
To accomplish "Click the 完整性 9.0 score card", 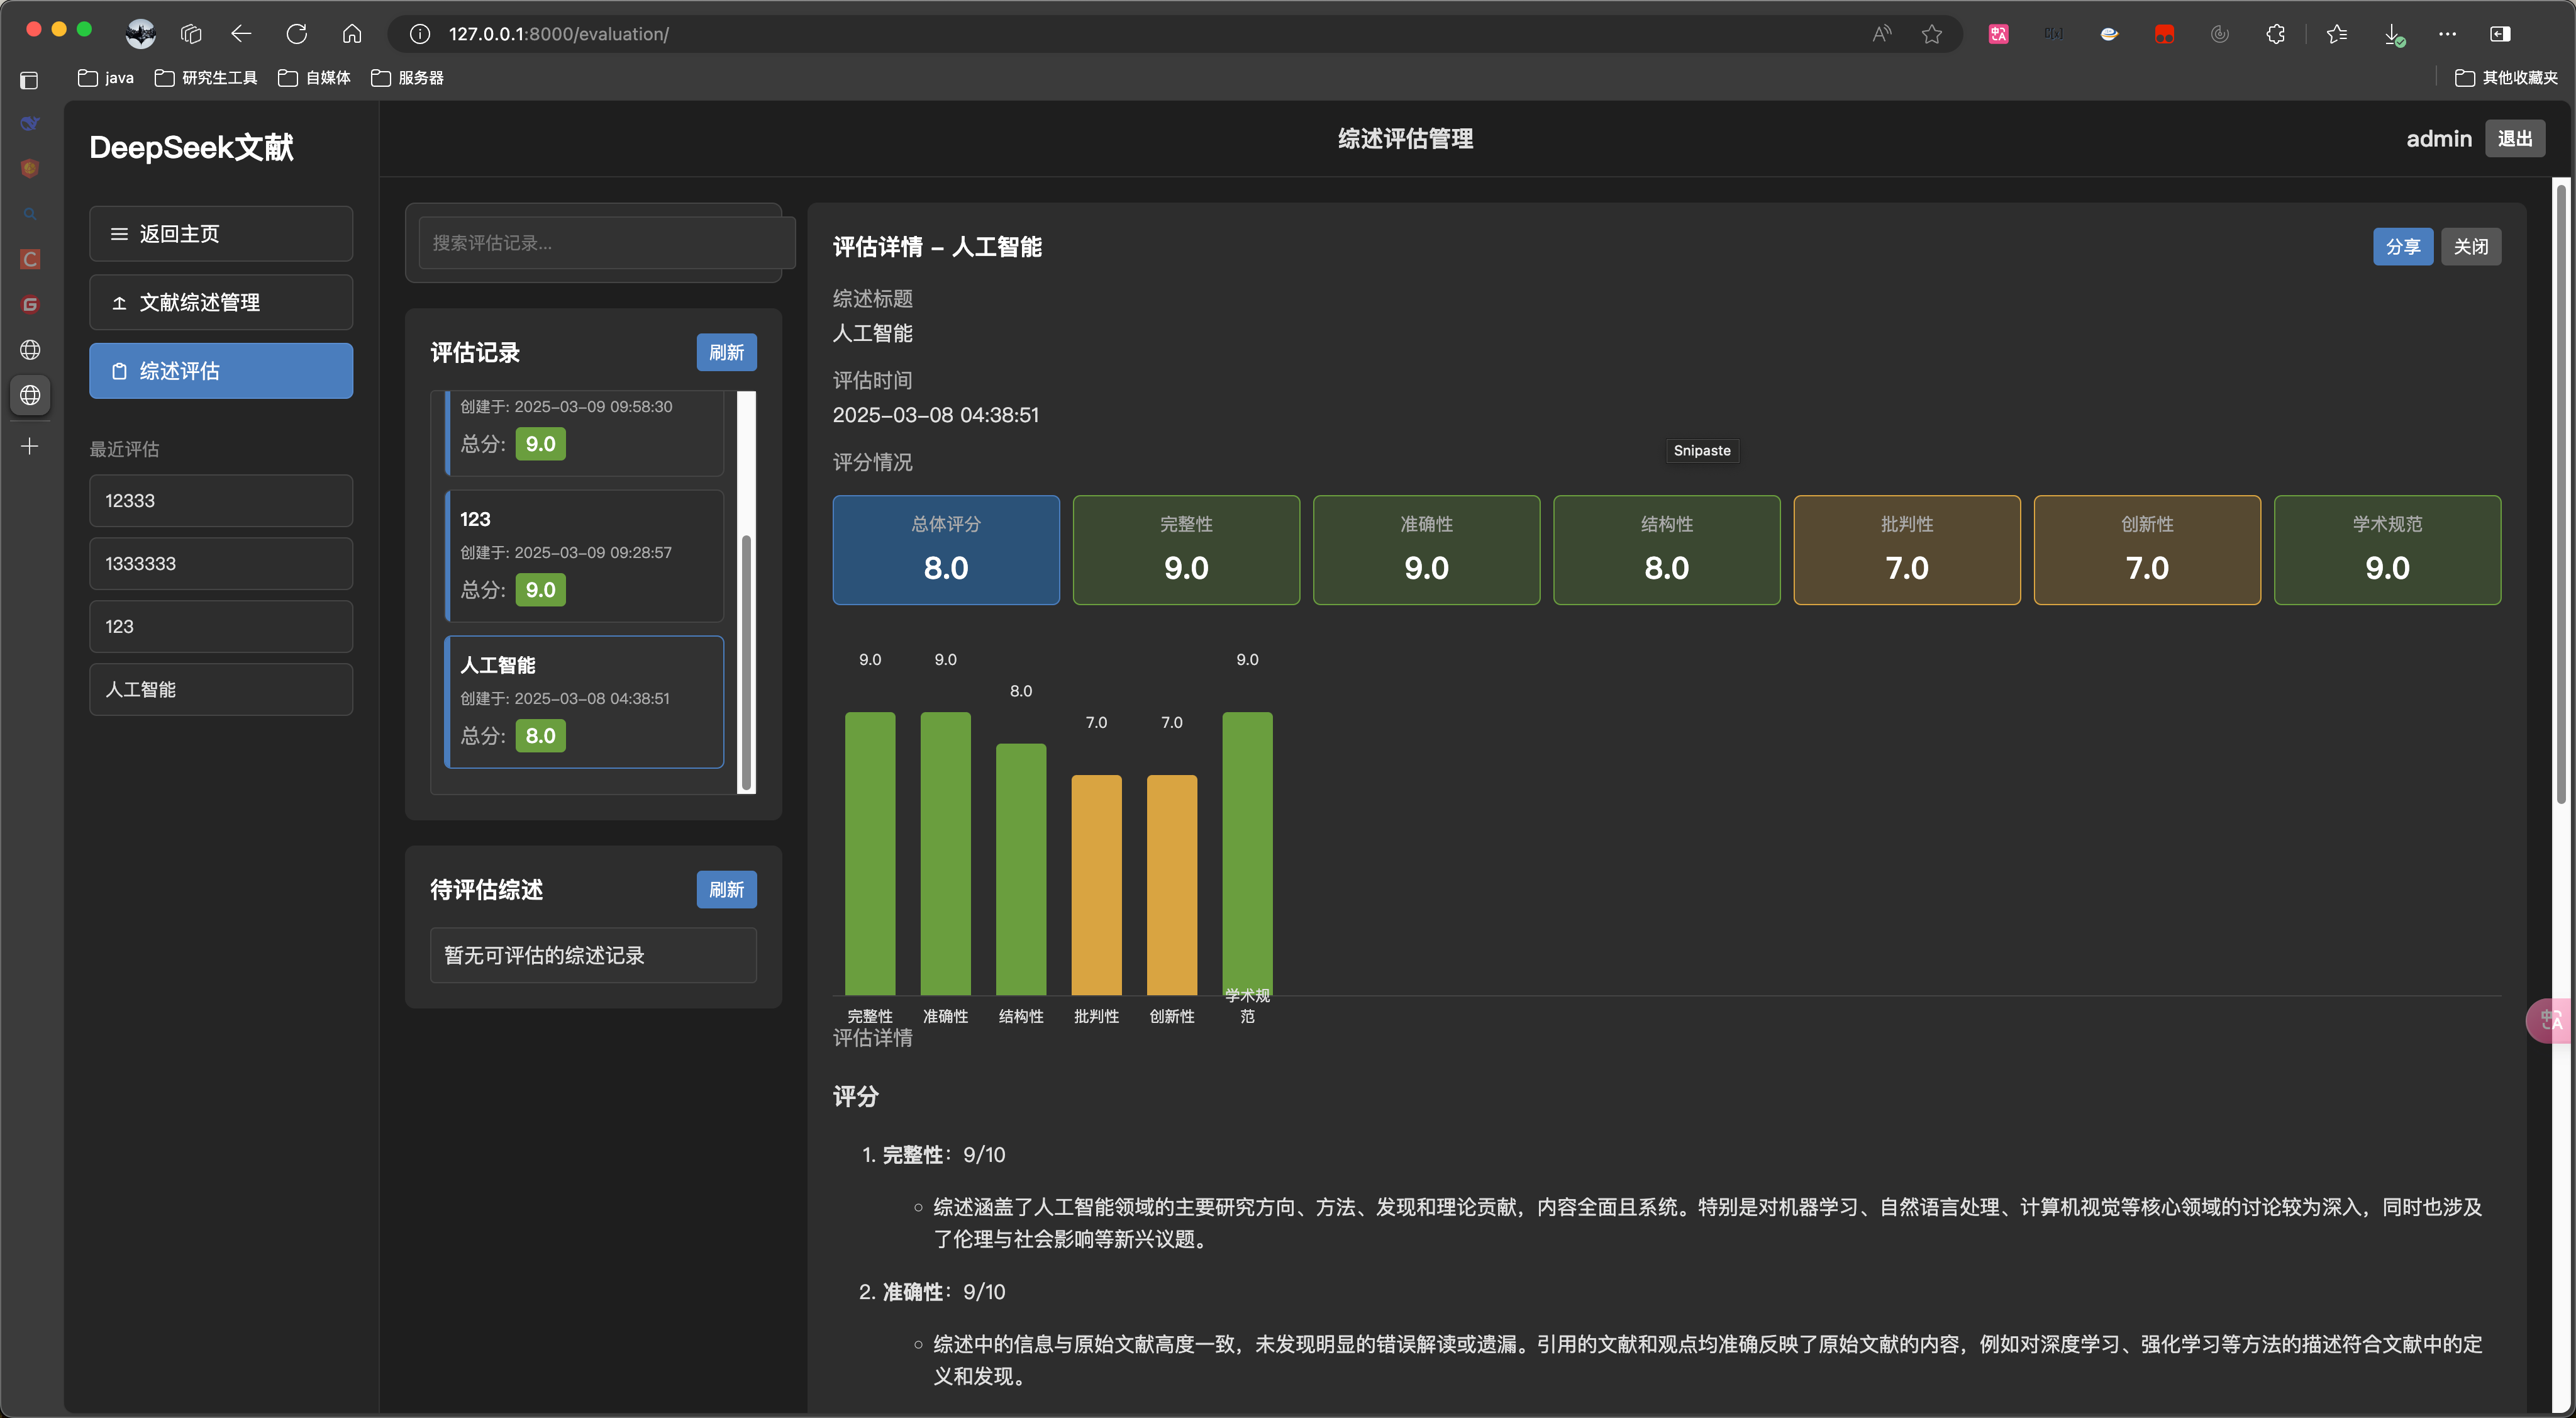I will point(1186,550).
